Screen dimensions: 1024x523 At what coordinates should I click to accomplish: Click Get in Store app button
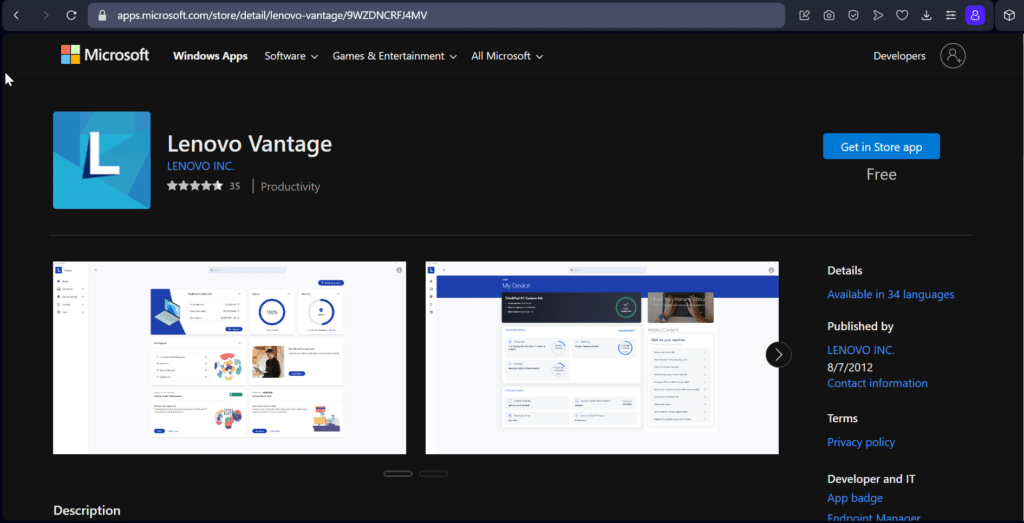point(881,146)
